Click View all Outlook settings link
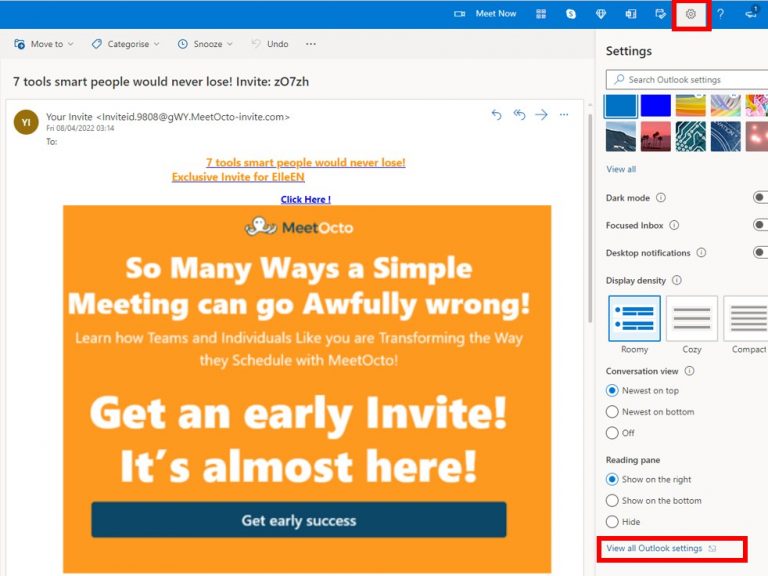 pyautogui.click(x=654, y=548)
